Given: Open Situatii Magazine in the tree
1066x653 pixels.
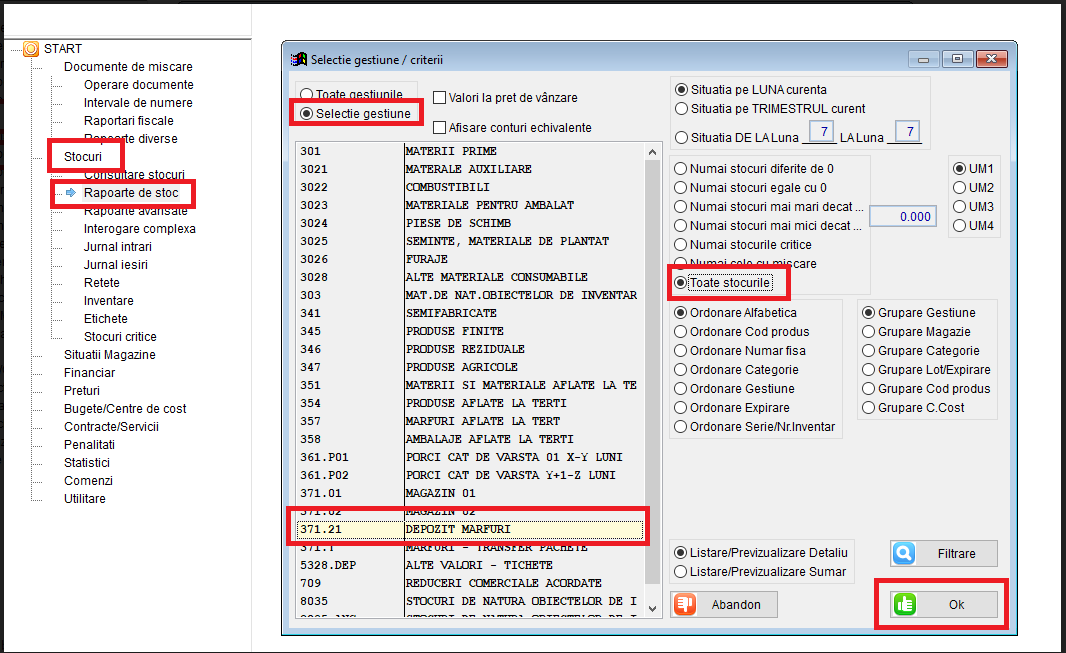Looking at the screenshot, I should pos(109,355).
